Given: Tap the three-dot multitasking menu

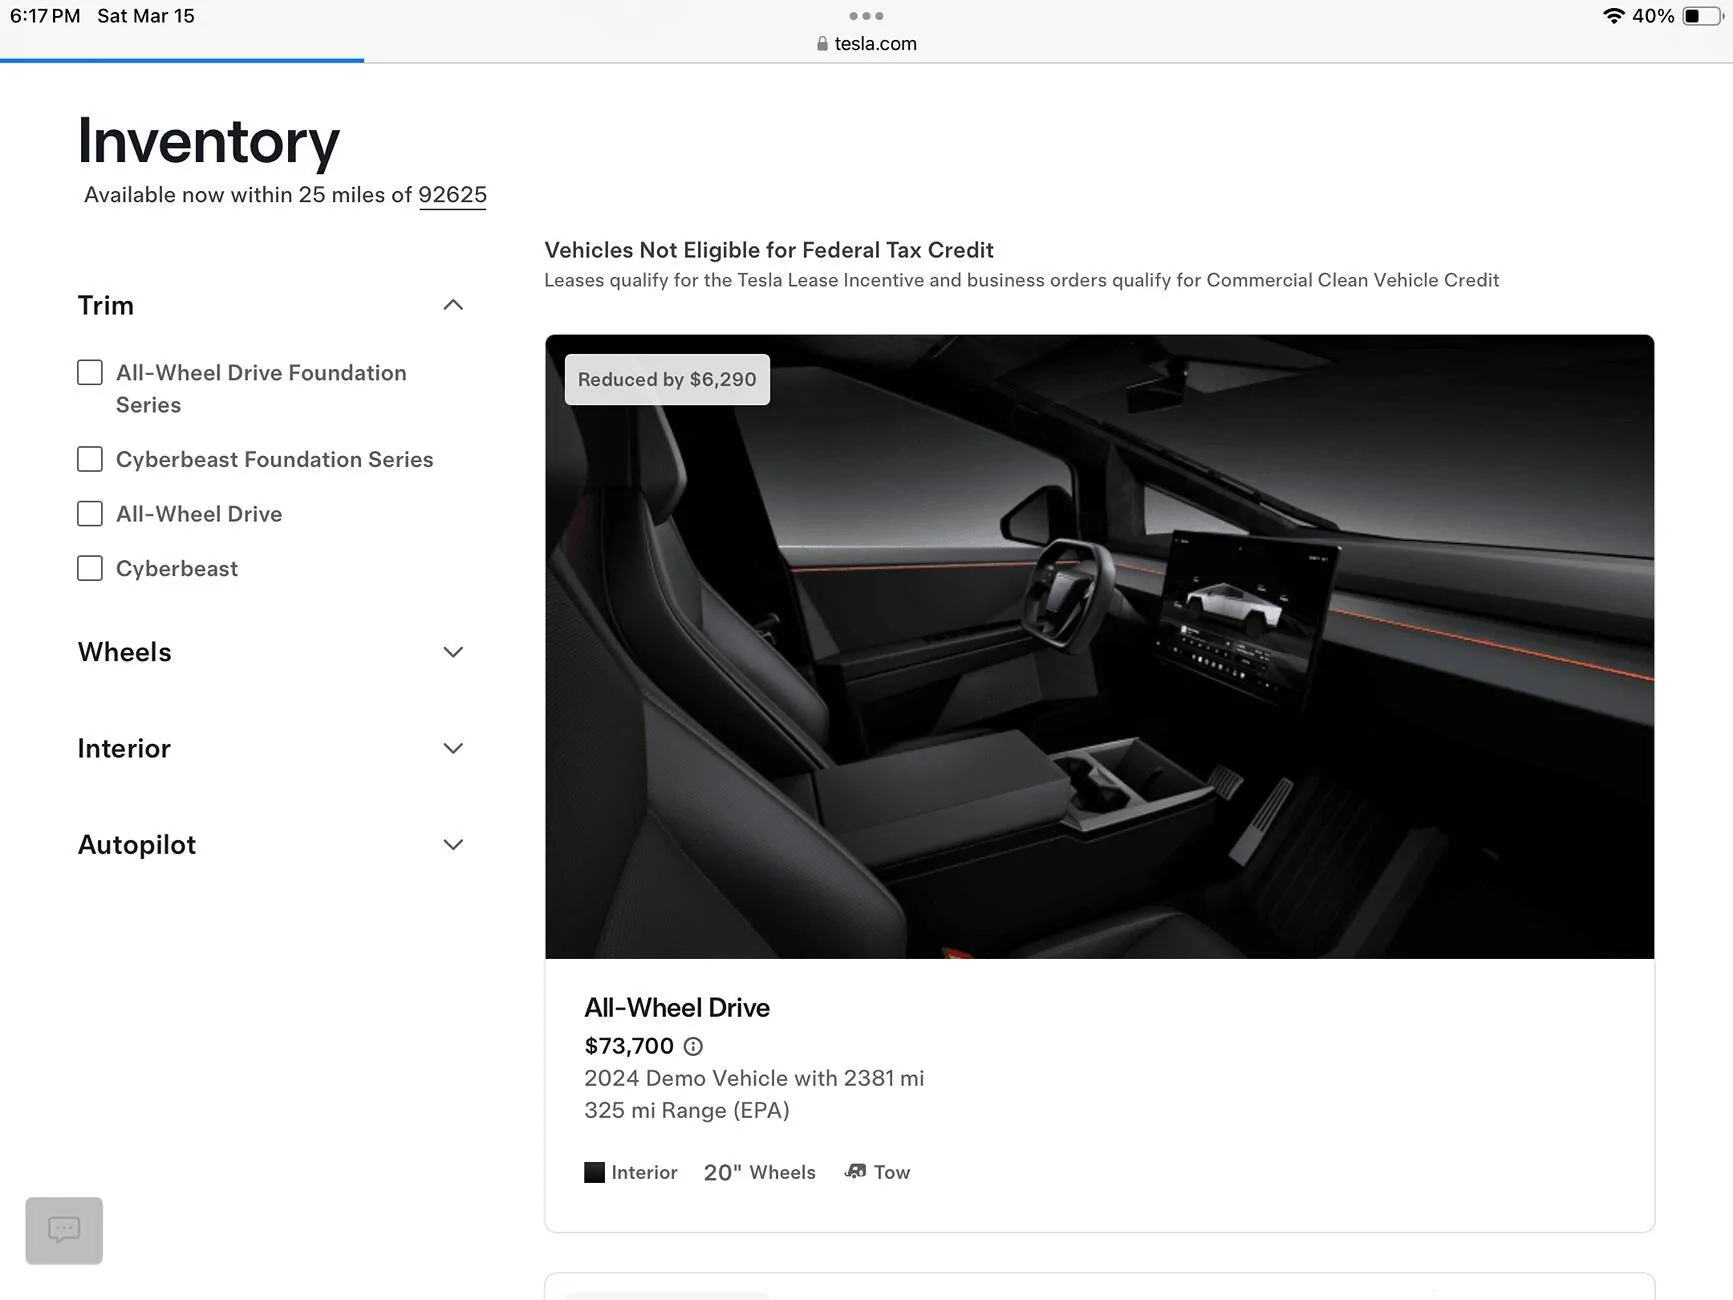Looking at the screenshot, I should point(866,16).
